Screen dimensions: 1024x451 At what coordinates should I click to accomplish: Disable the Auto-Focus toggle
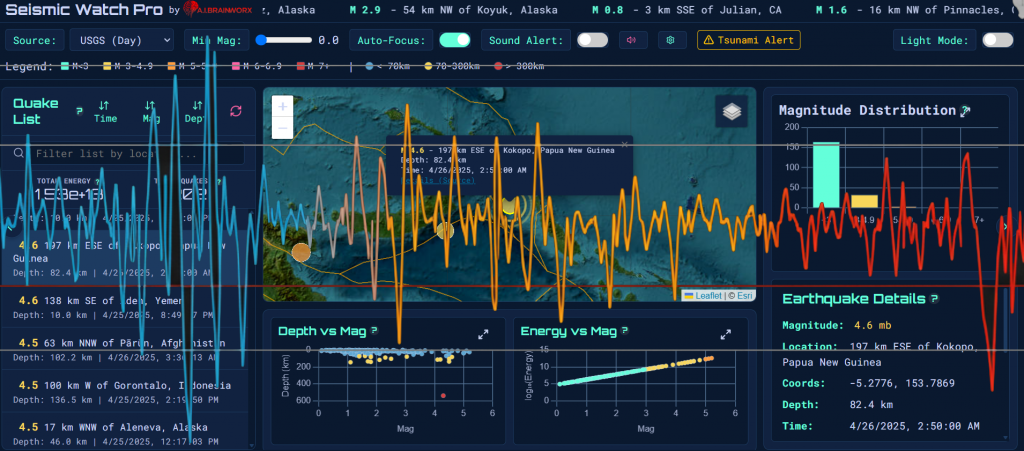tap(455, 41)
